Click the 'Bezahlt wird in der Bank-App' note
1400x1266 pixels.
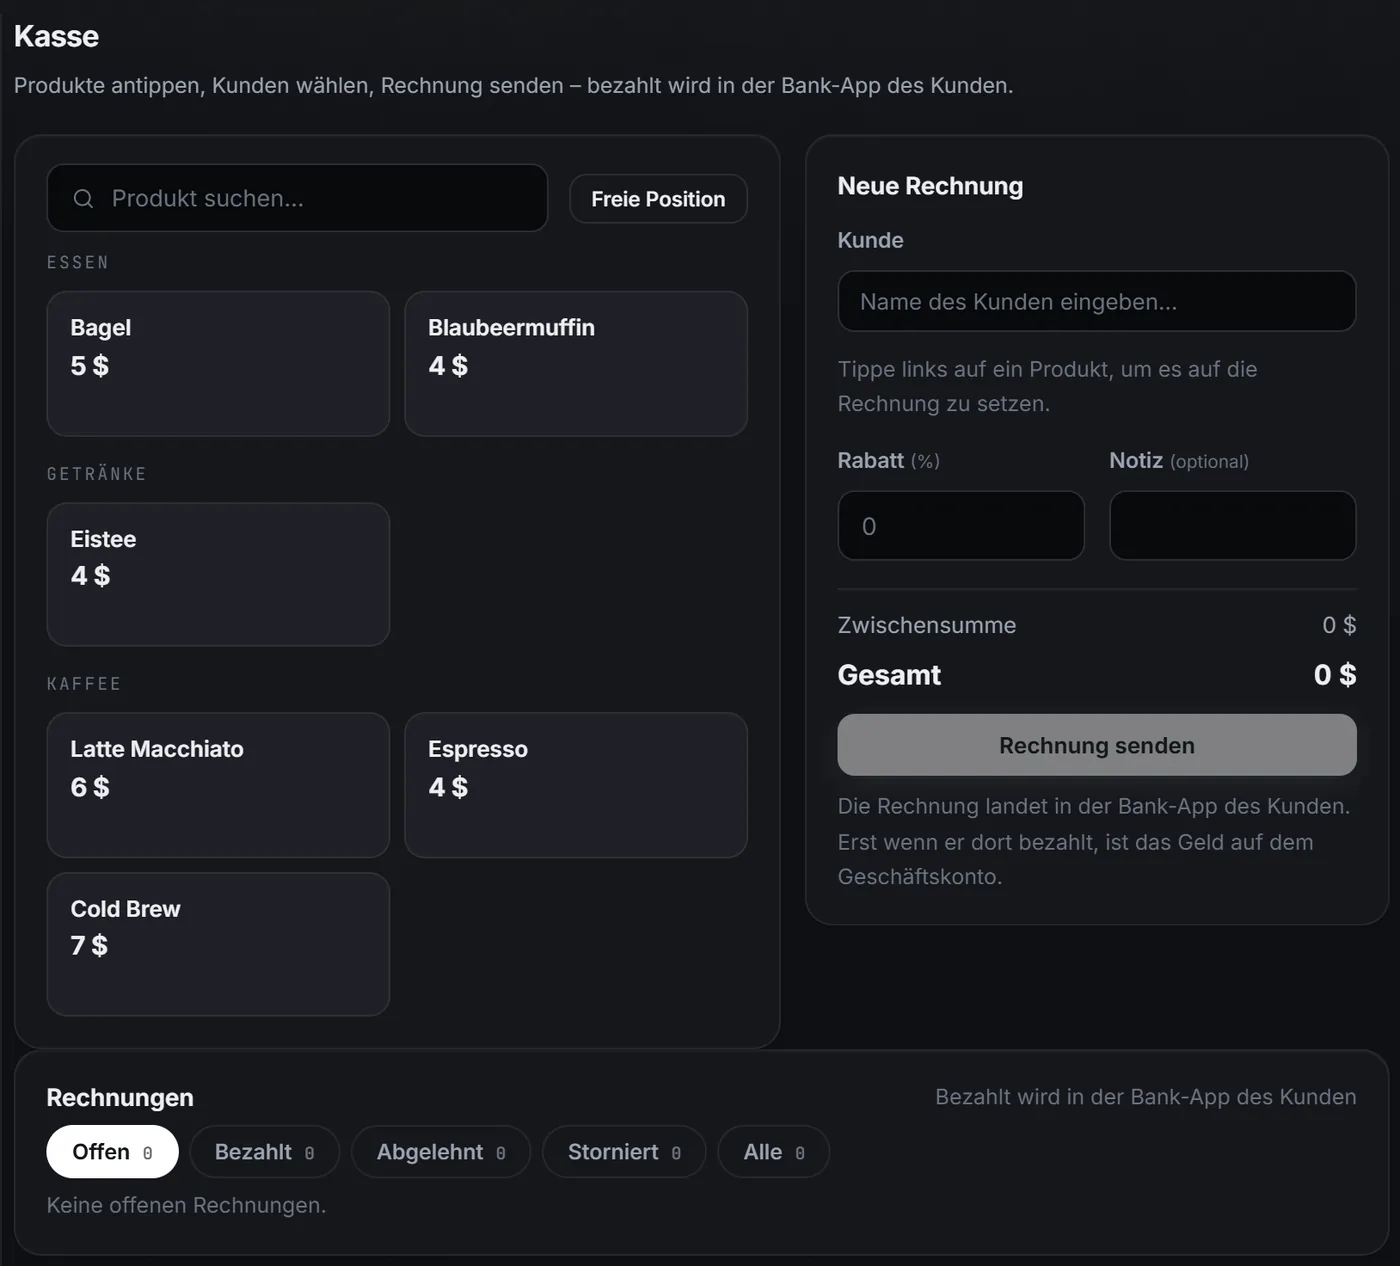coord(1146,1097)
